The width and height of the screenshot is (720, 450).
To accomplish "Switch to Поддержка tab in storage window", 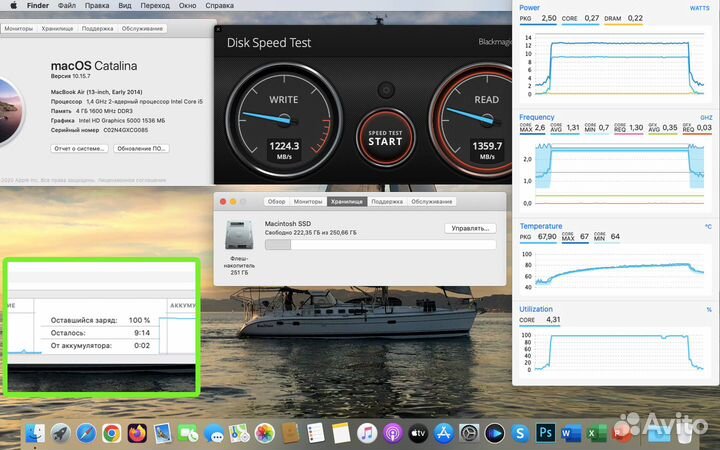I will 387,202.
